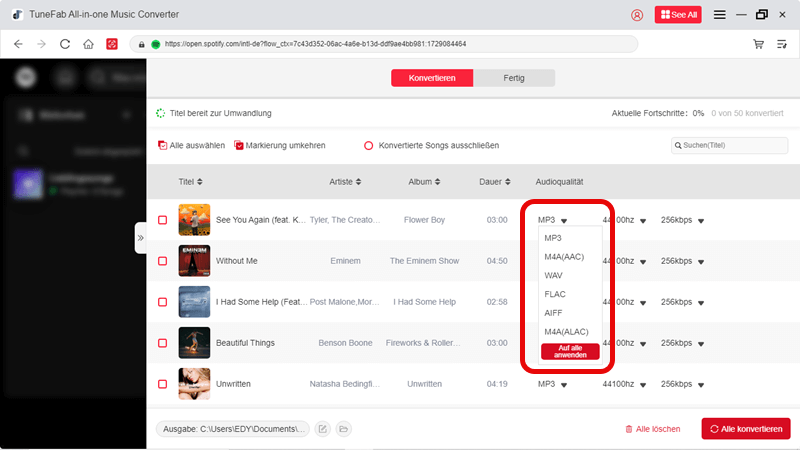Tick checkbox for See You Again
Screen dimensions: 800x450
162,220
